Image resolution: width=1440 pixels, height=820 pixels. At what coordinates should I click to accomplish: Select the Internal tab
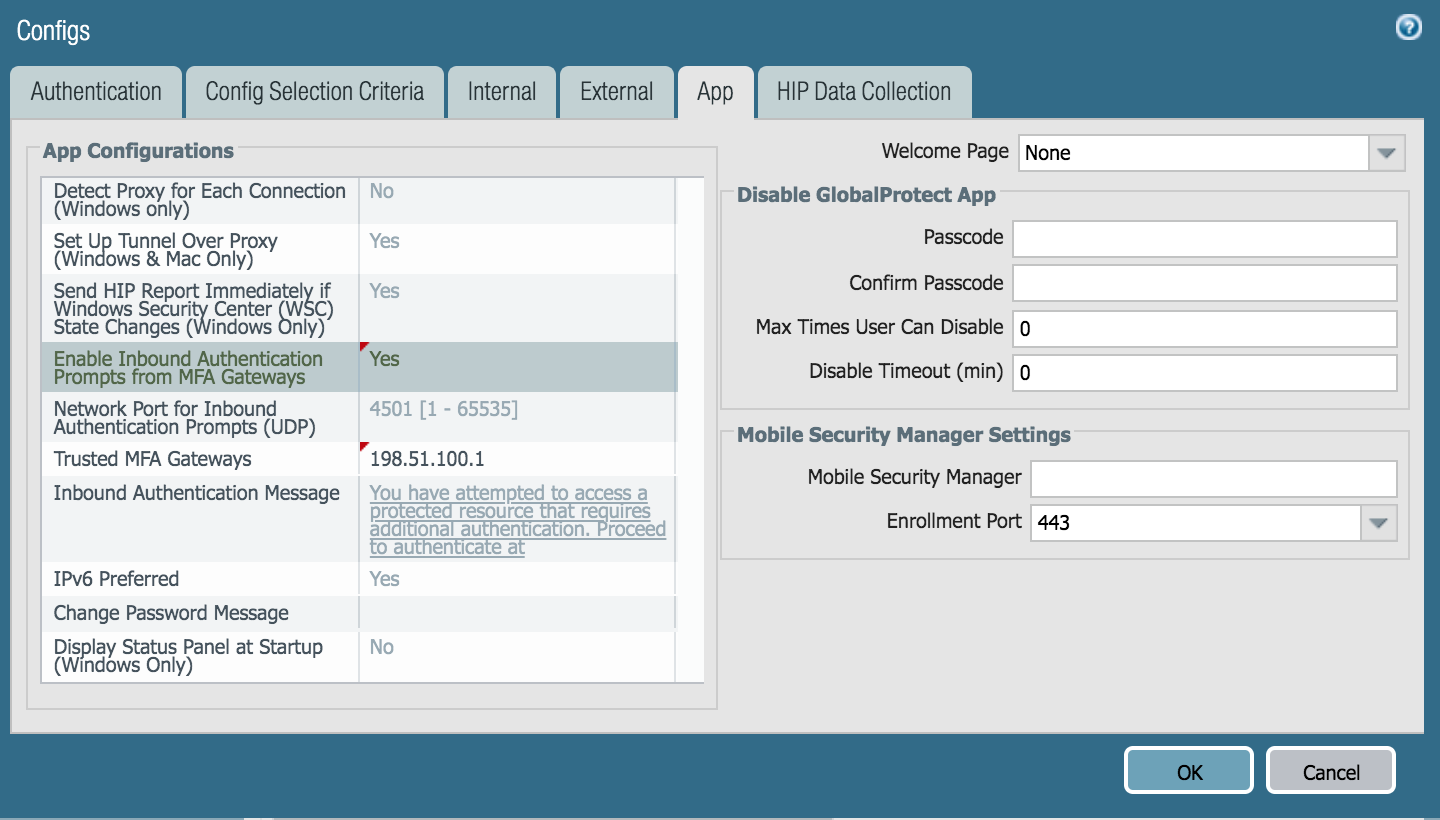coord(502,92)
